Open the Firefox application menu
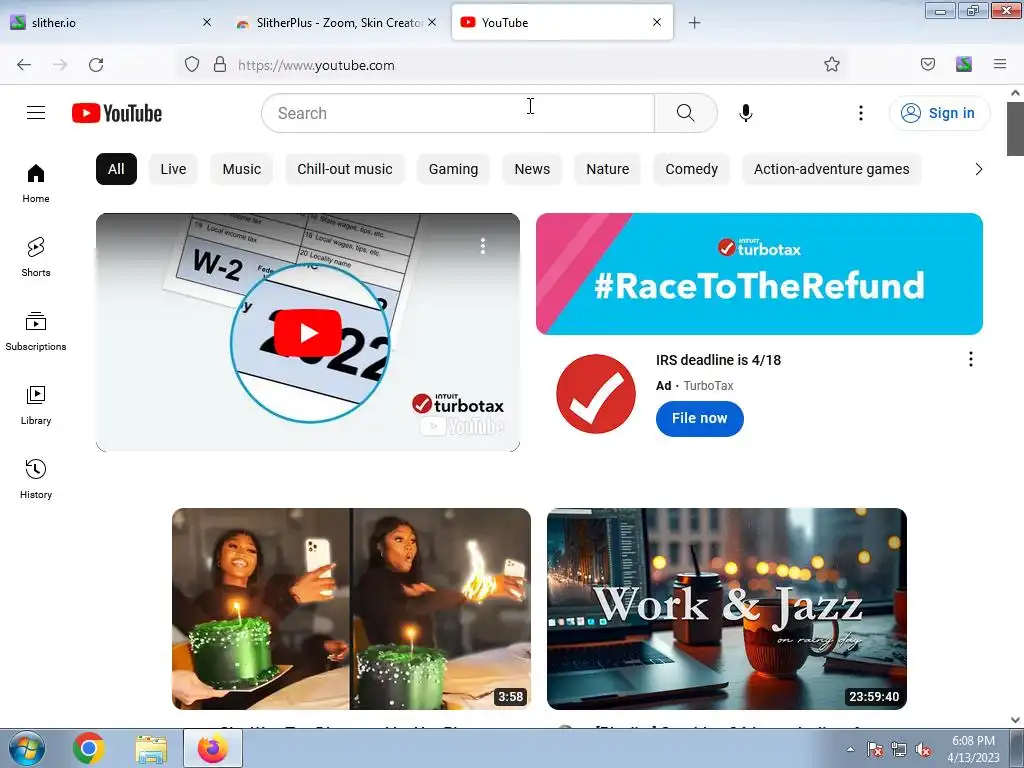 [x=1000, y=64]
